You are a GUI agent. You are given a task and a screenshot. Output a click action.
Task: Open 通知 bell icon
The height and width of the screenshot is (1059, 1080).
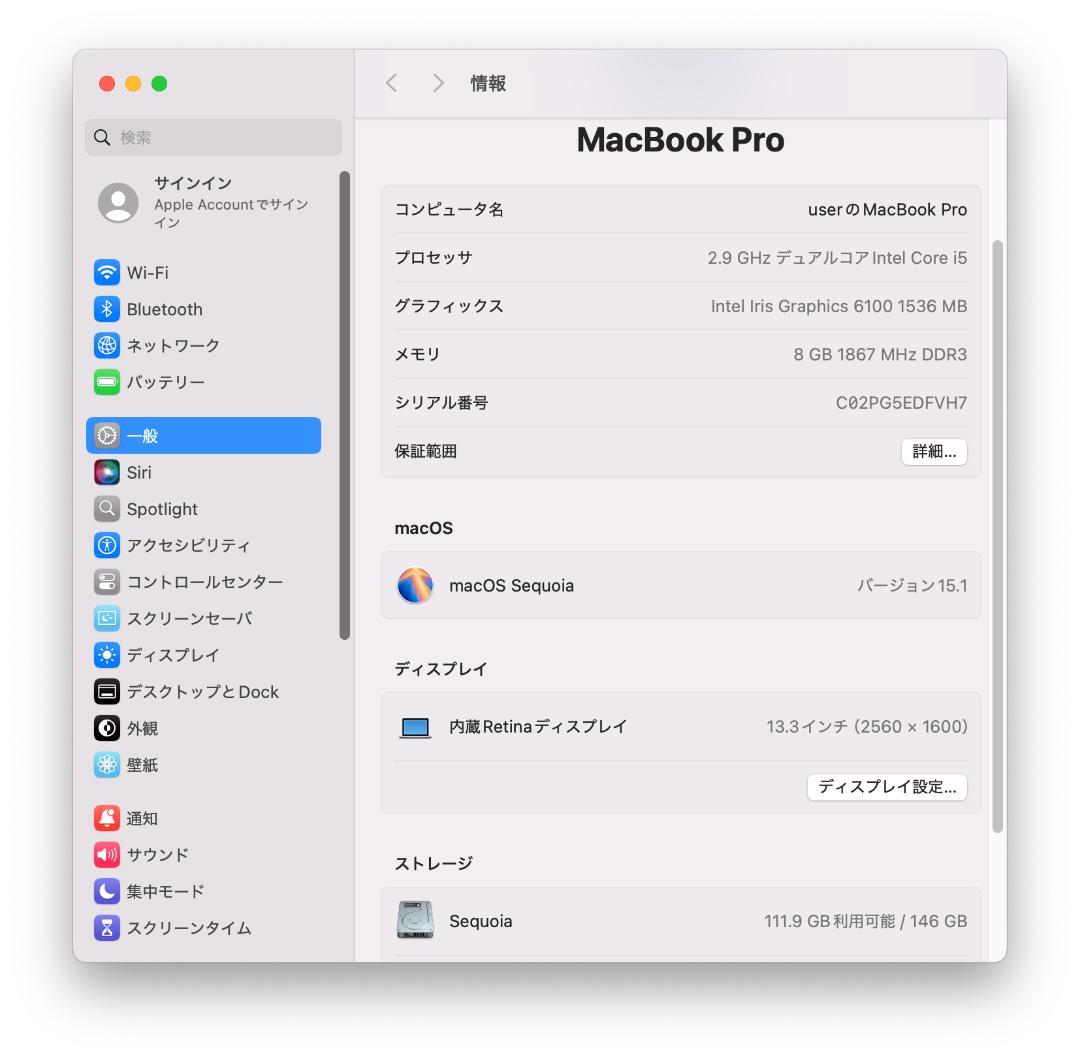(x=107, y=818)
